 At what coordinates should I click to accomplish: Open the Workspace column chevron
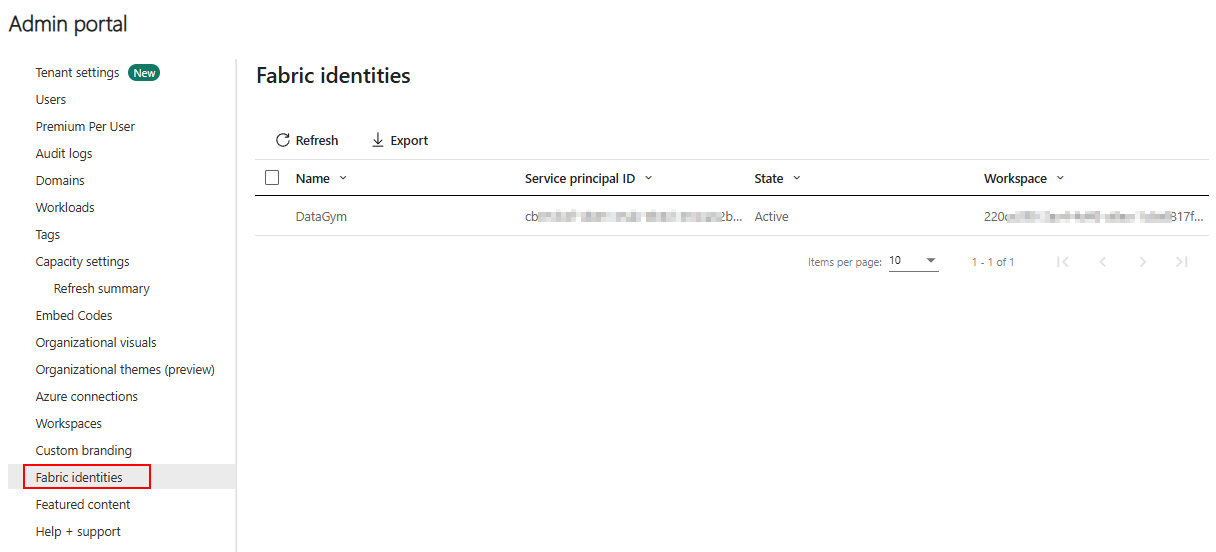(1060, 178)
